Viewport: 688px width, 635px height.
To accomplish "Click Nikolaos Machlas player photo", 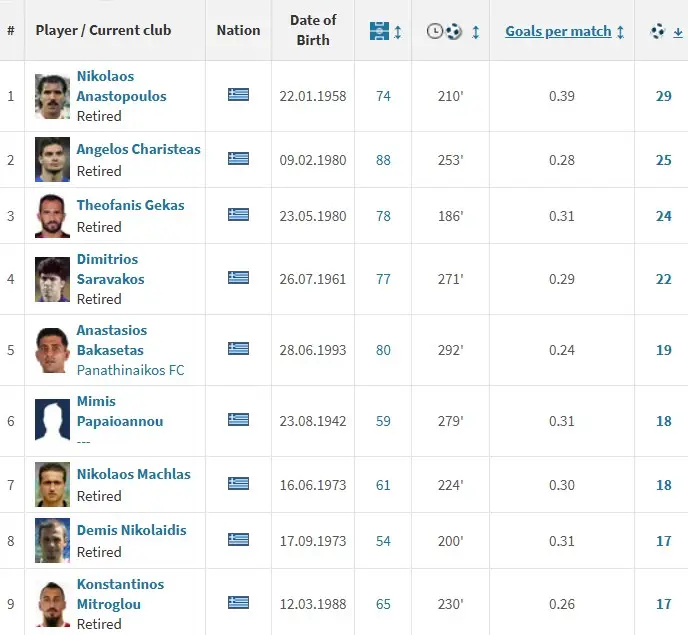I will 52,484.
